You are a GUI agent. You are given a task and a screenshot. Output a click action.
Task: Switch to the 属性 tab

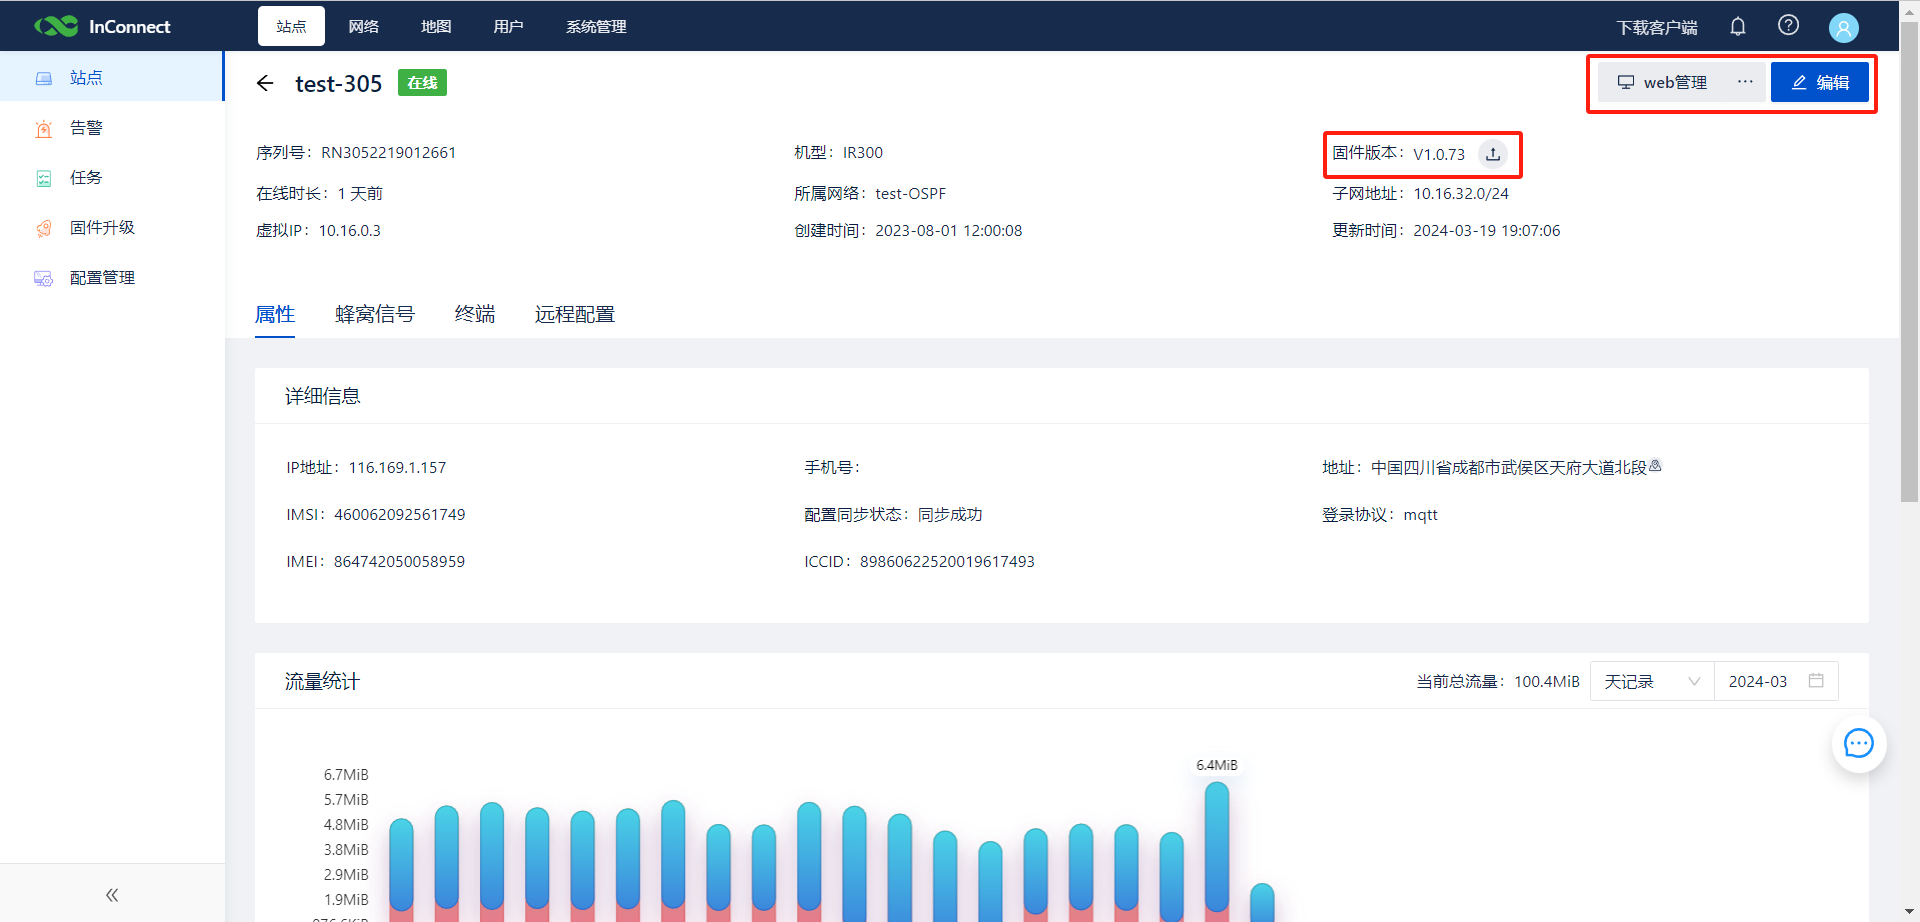[275, 315]
